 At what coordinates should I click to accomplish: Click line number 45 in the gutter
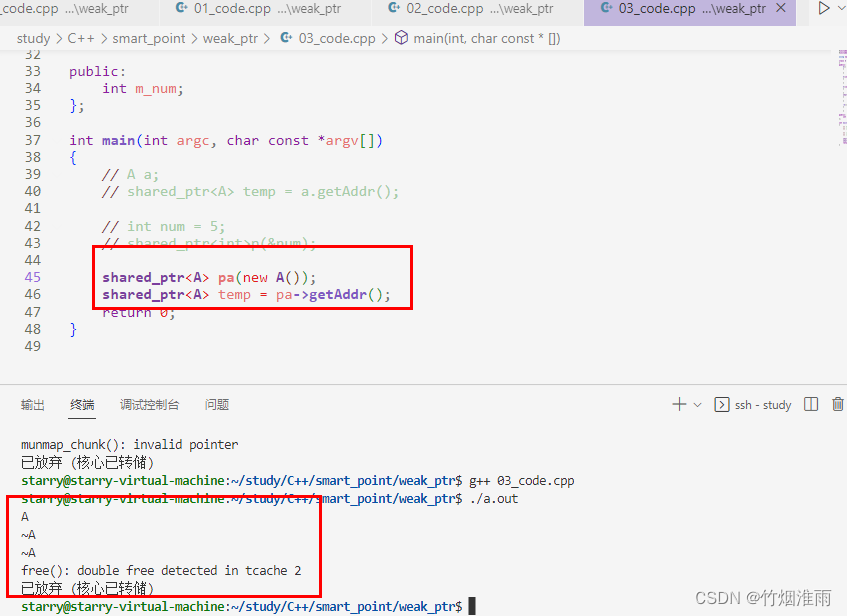32,277
